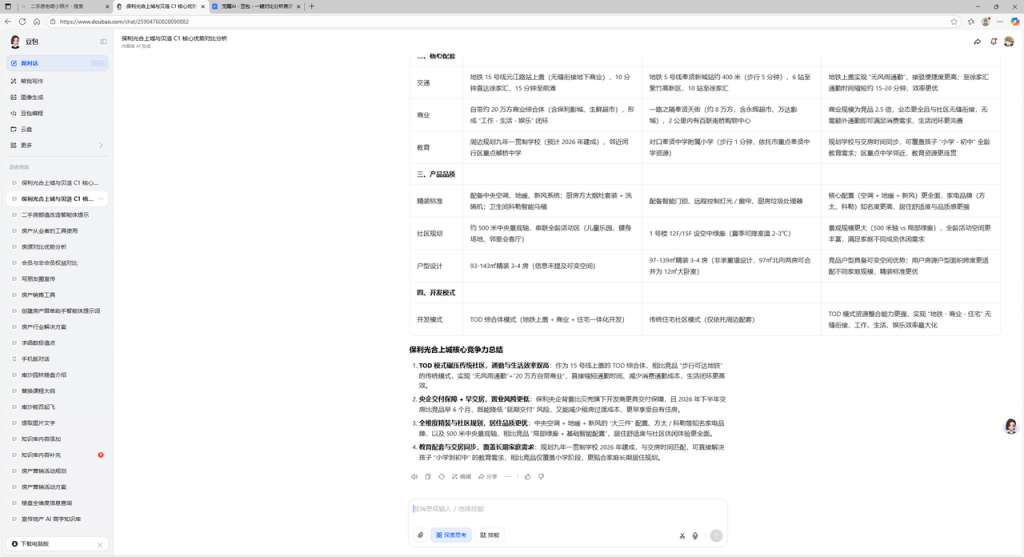
Task: Go to browser home page
Action: 37,22
